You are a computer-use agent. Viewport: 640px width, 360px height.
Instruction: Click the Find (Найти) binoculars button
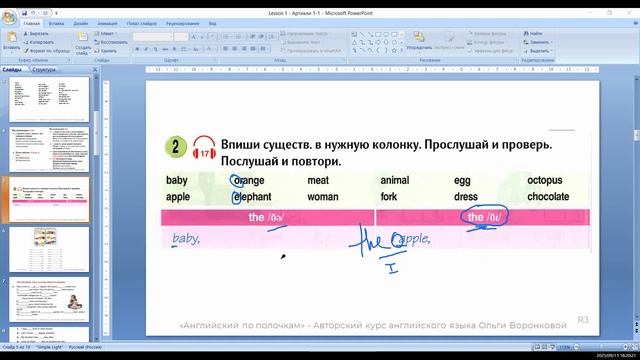533,33
